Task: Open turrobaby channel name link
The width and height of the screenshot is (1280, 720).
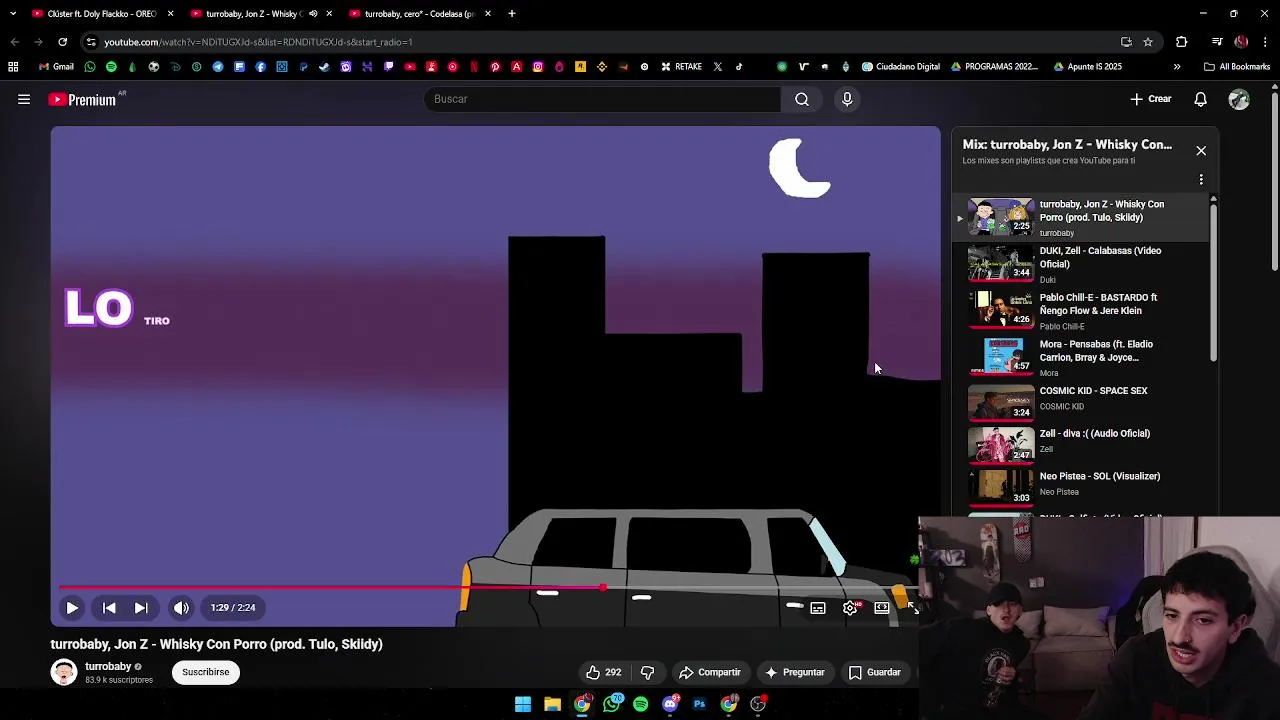Action: click(108, 666)
